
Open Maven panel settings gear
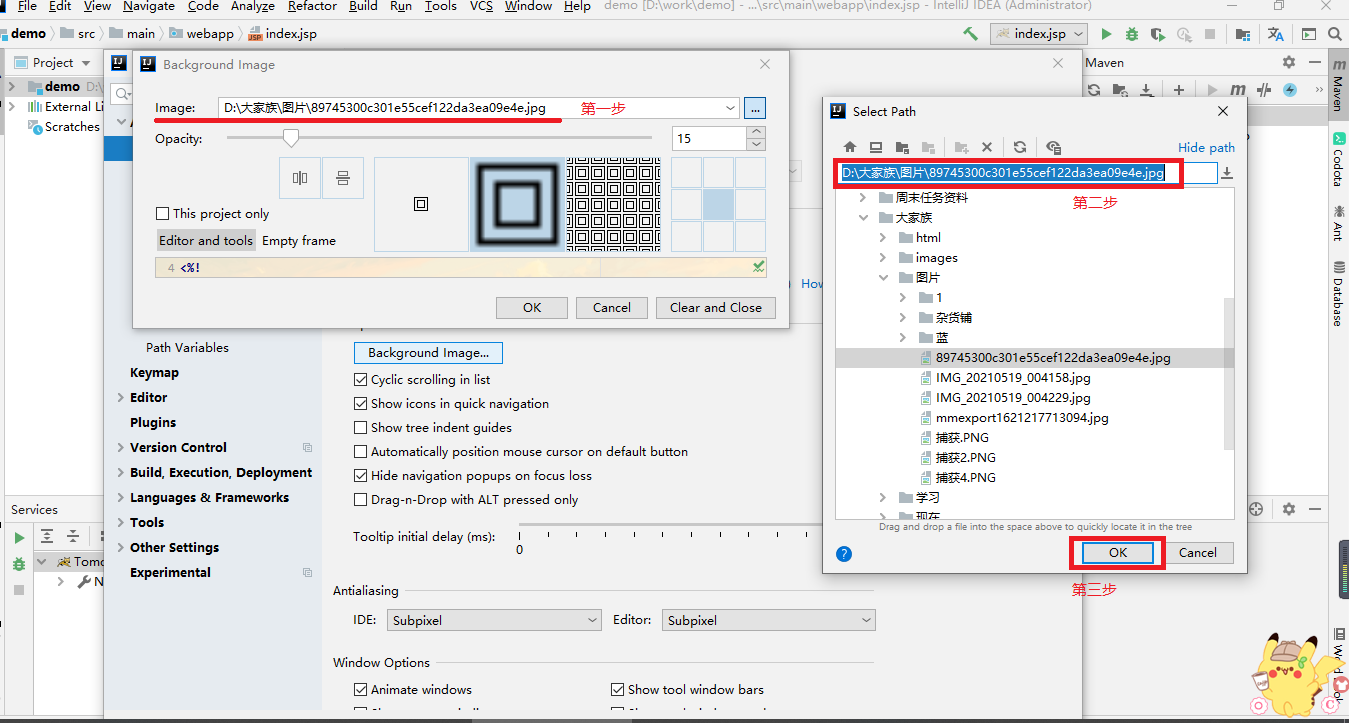click(1289, 62)
